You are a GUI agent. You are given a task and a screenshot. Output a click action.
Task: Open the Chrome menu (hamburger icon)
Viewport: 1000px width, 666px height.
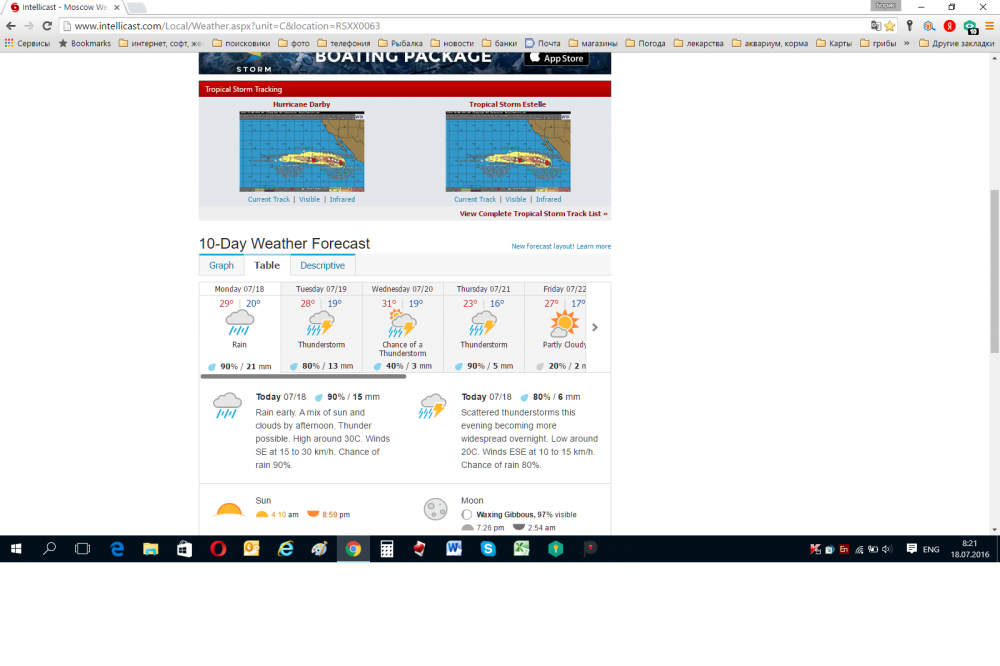(x=988, y=26)
